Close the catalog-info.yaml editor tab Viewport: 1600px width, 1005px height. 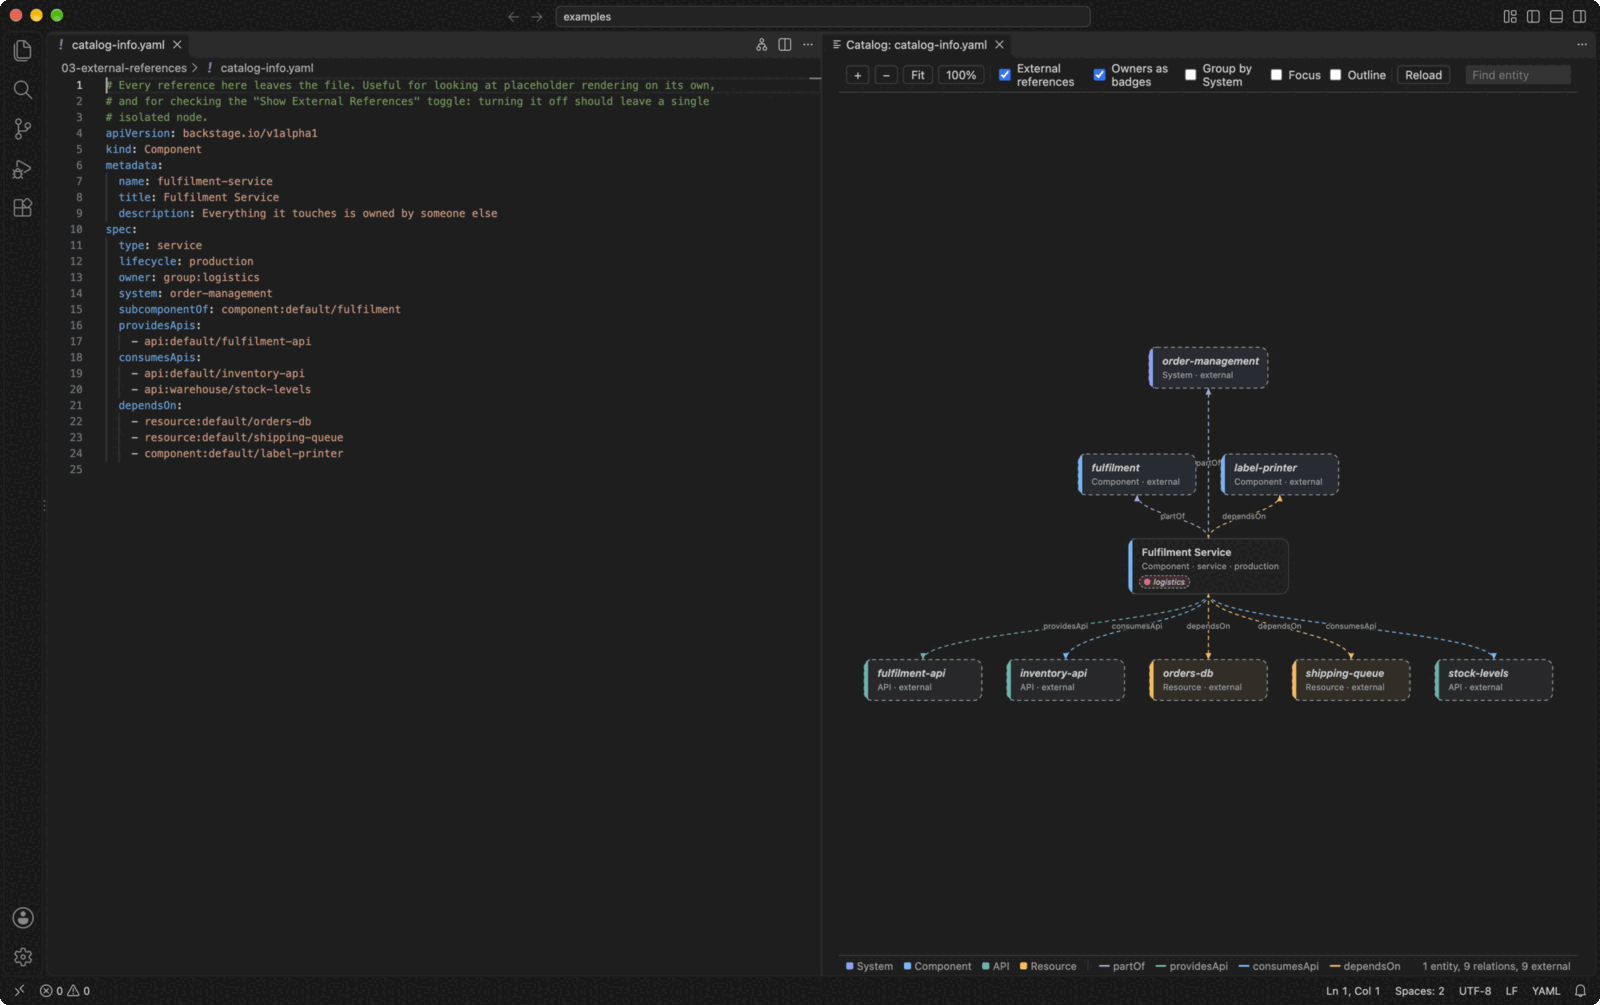tap(177, 45)
